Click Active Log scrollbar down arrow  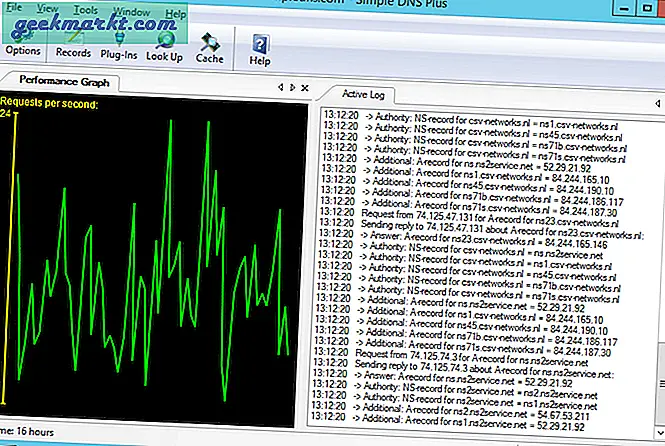click(x=661, y=432)
